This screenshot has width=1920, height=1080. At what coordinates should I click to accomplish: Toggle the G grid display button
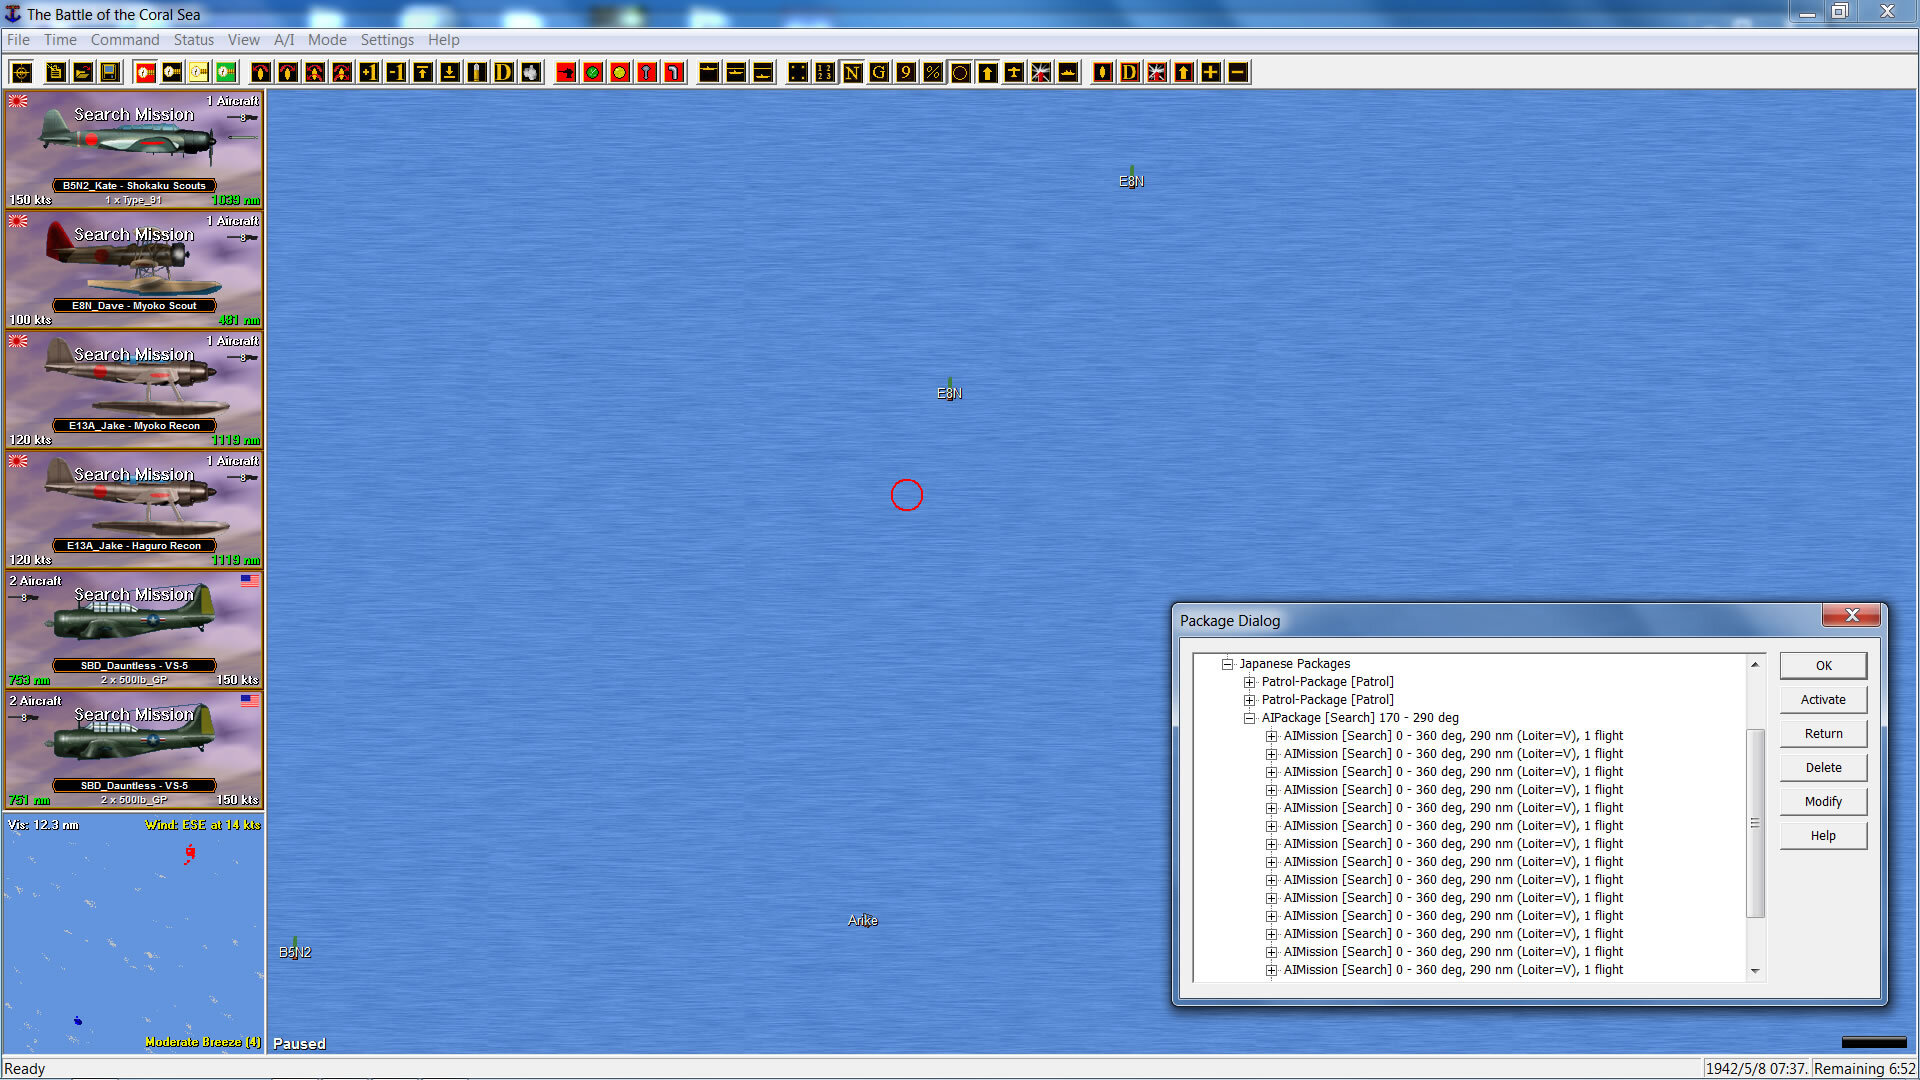point(879,72)
